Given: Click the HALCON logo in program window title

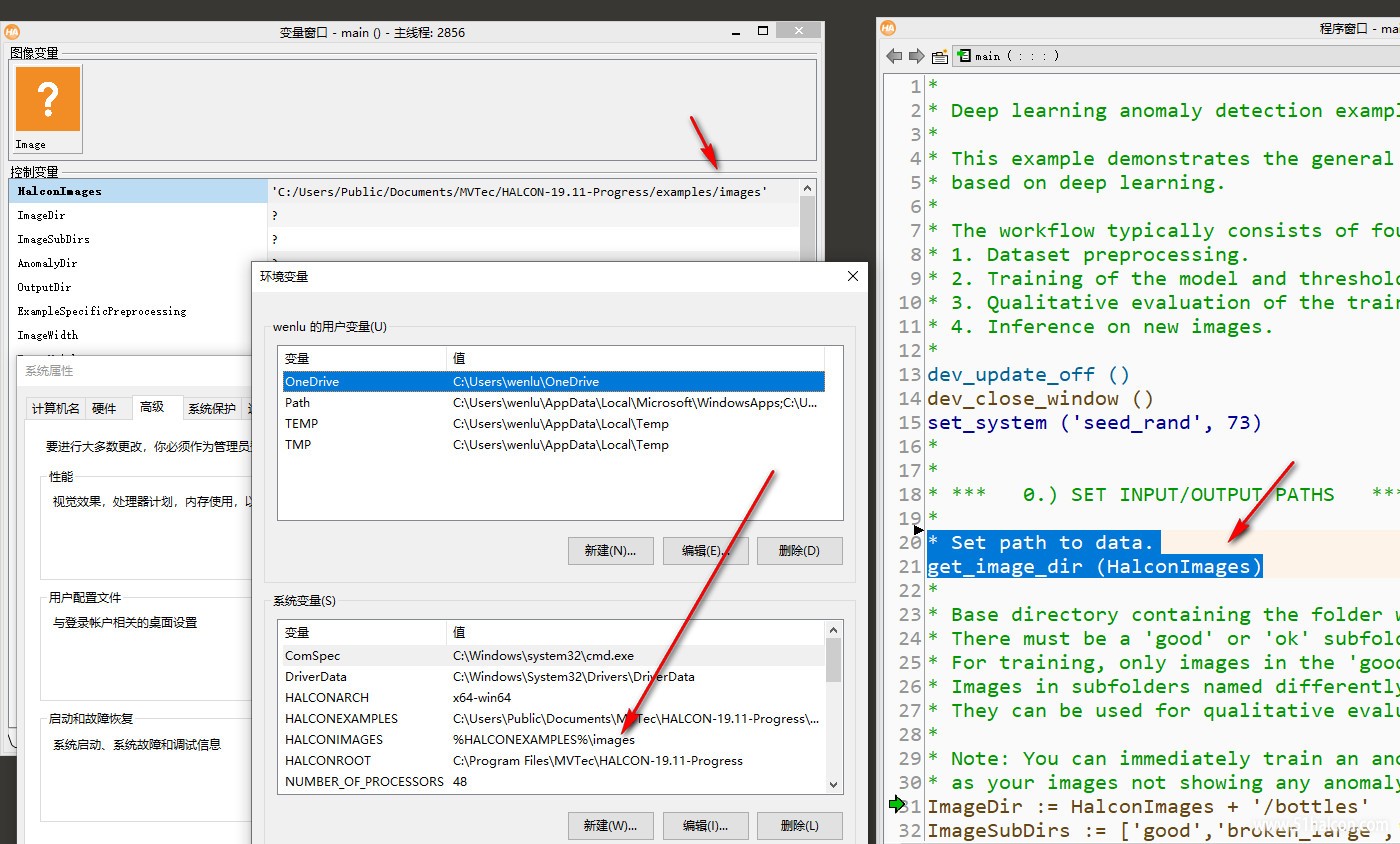Looking at the screenshot, I should point(888,28).
